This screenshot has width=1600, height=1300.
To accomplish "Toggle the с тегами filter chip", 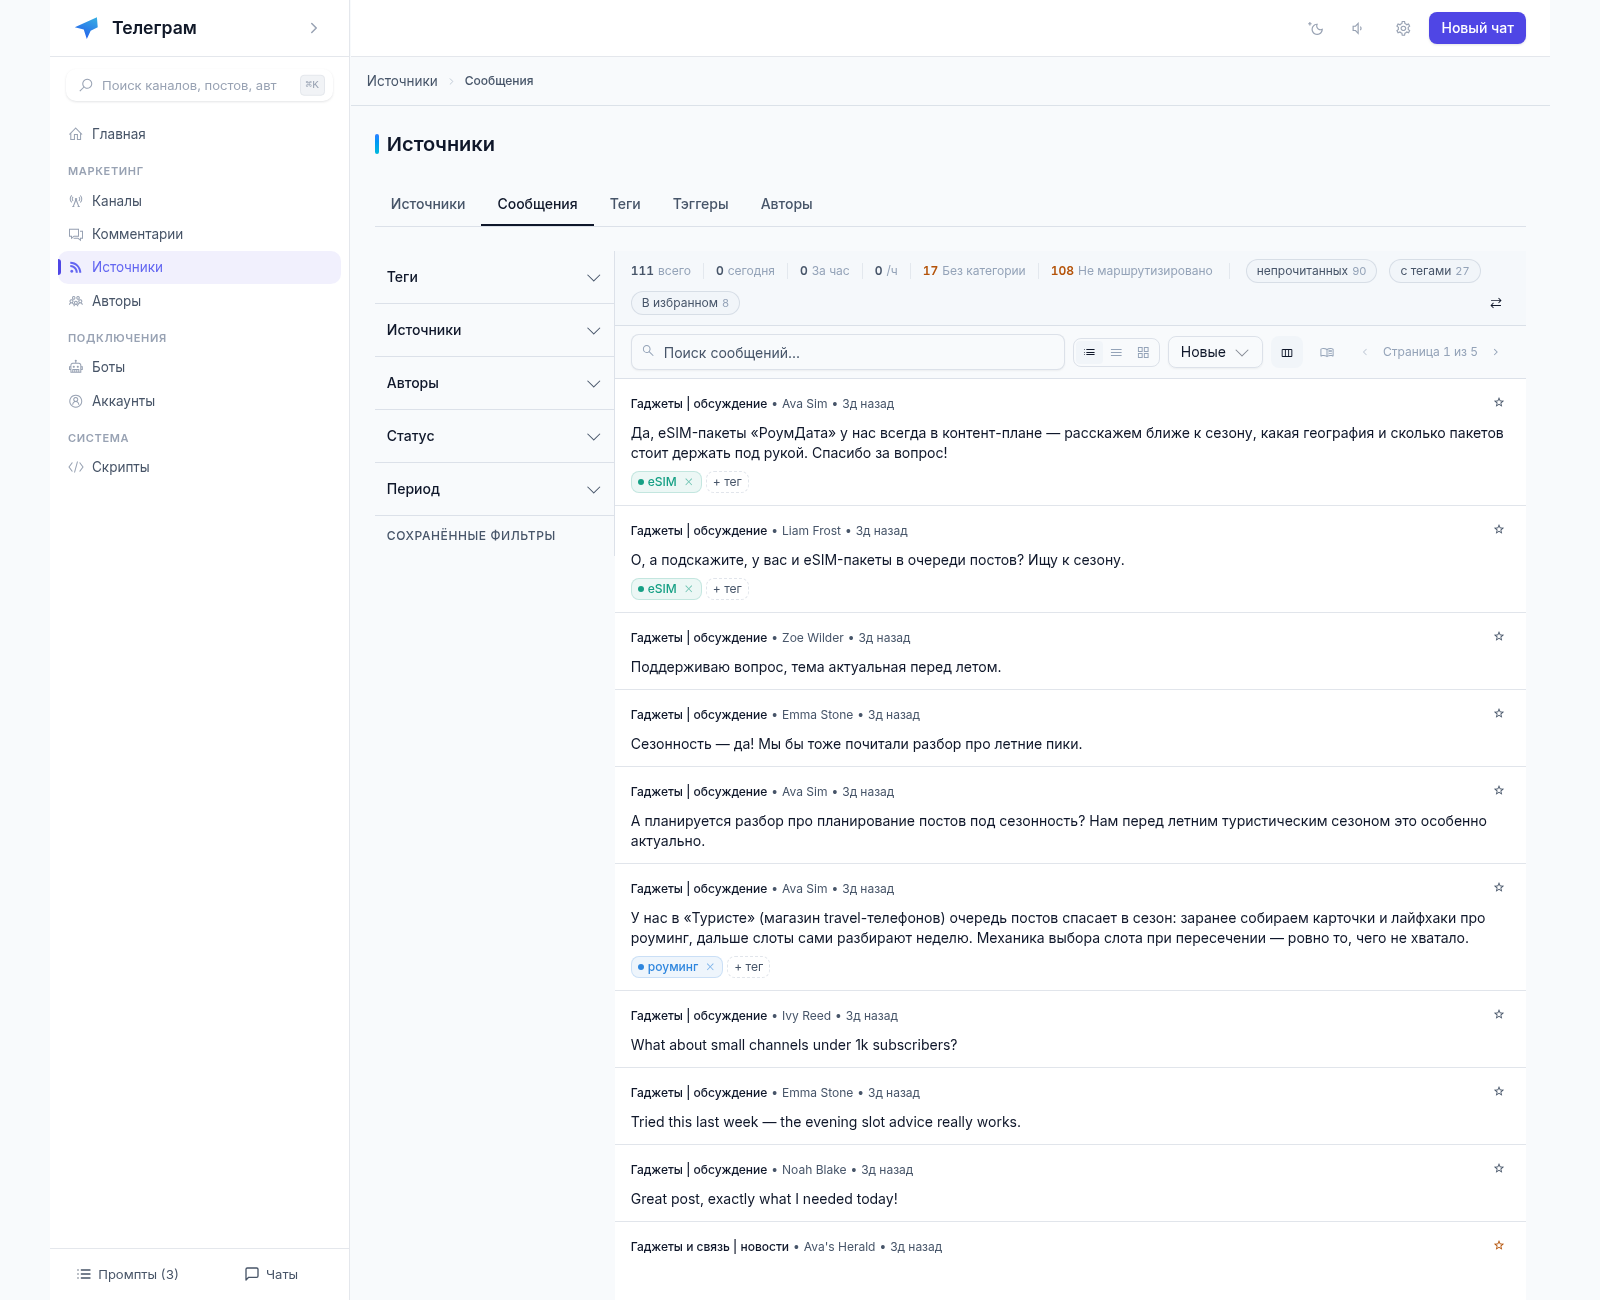I will point(1435,271).
